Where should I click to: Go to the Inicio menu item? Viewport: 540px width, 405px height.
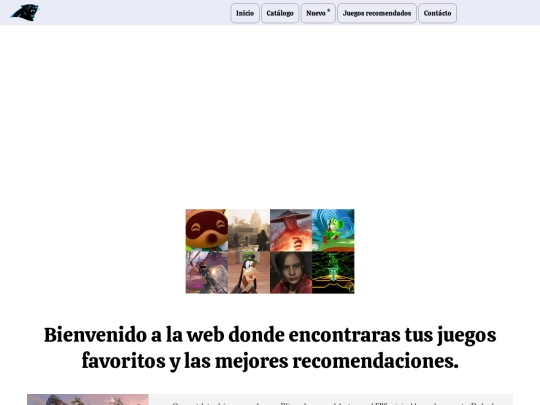tap(245, 13)
